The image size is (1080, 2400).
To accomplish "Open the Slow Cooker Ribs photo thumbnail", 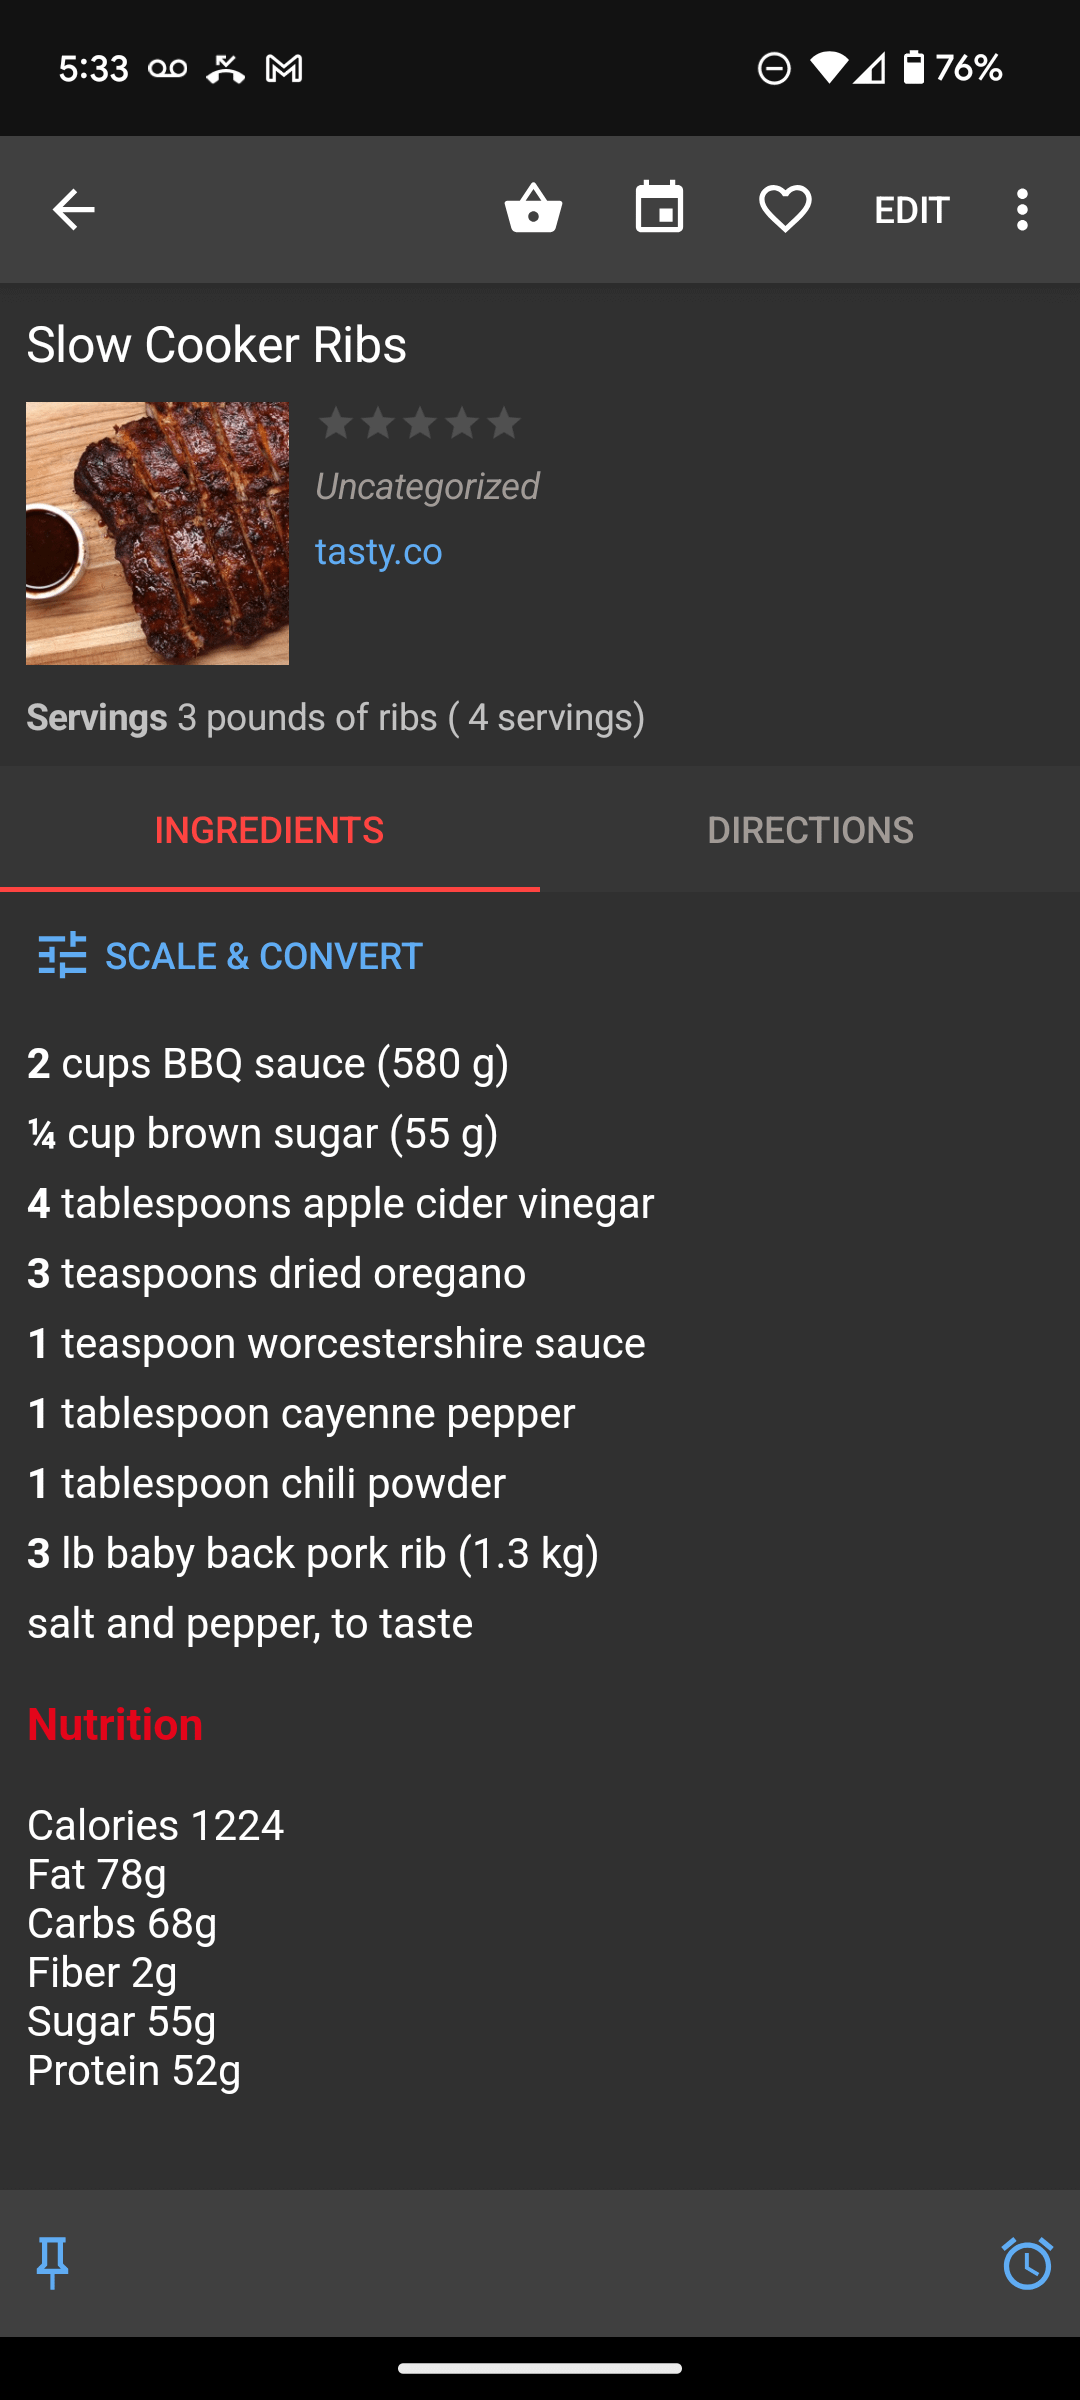I will (157, 533).
